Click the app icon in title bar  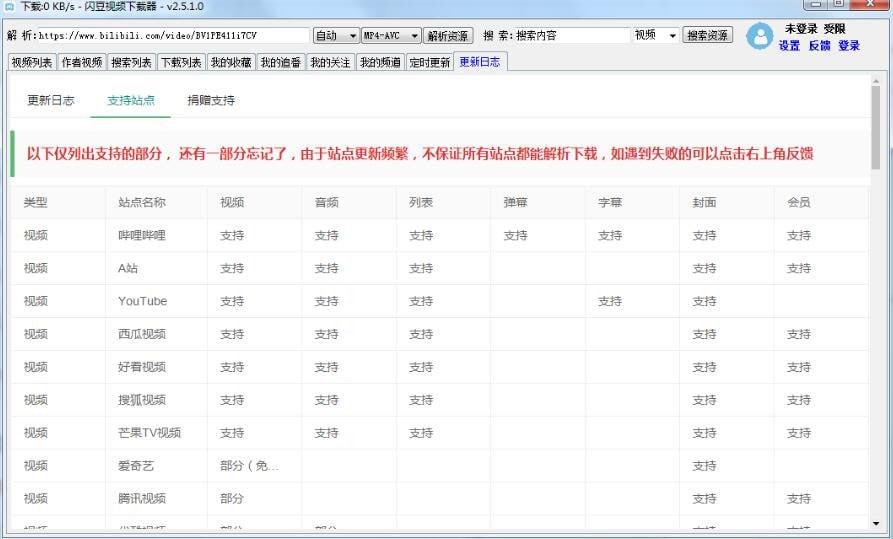[x=9, y=7]
